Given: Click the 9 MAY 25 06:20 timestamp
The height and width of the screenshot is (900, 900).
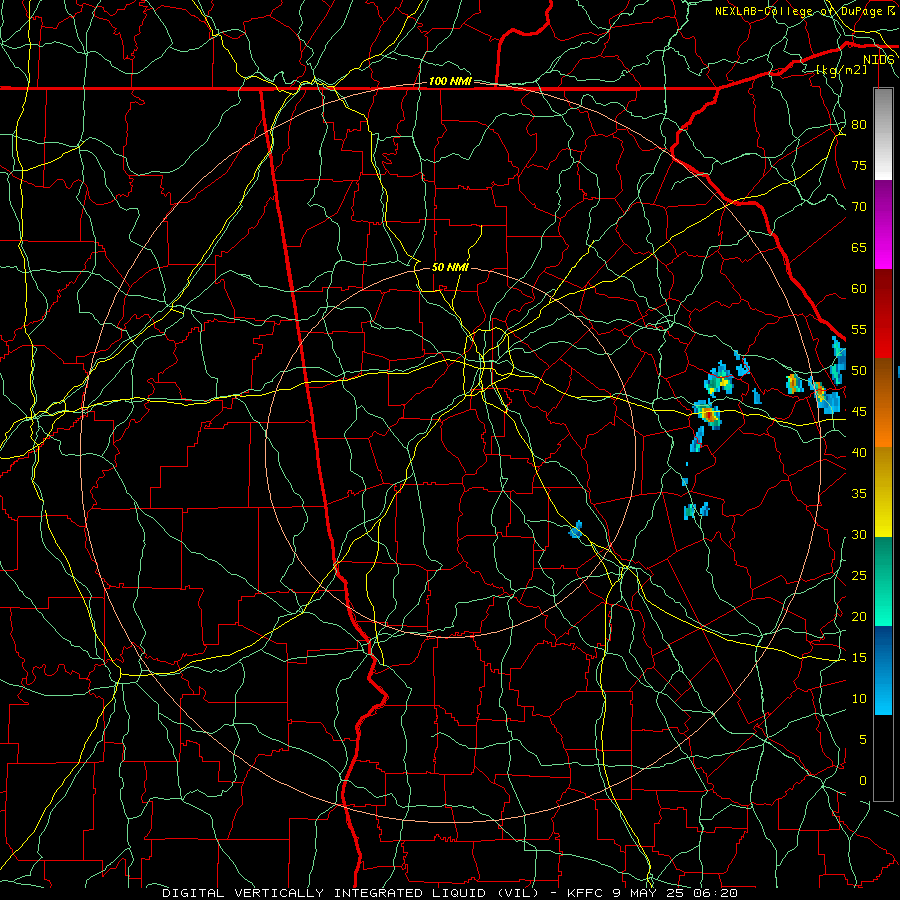Looking at the screenshot, I should click(x=673, y=893).
